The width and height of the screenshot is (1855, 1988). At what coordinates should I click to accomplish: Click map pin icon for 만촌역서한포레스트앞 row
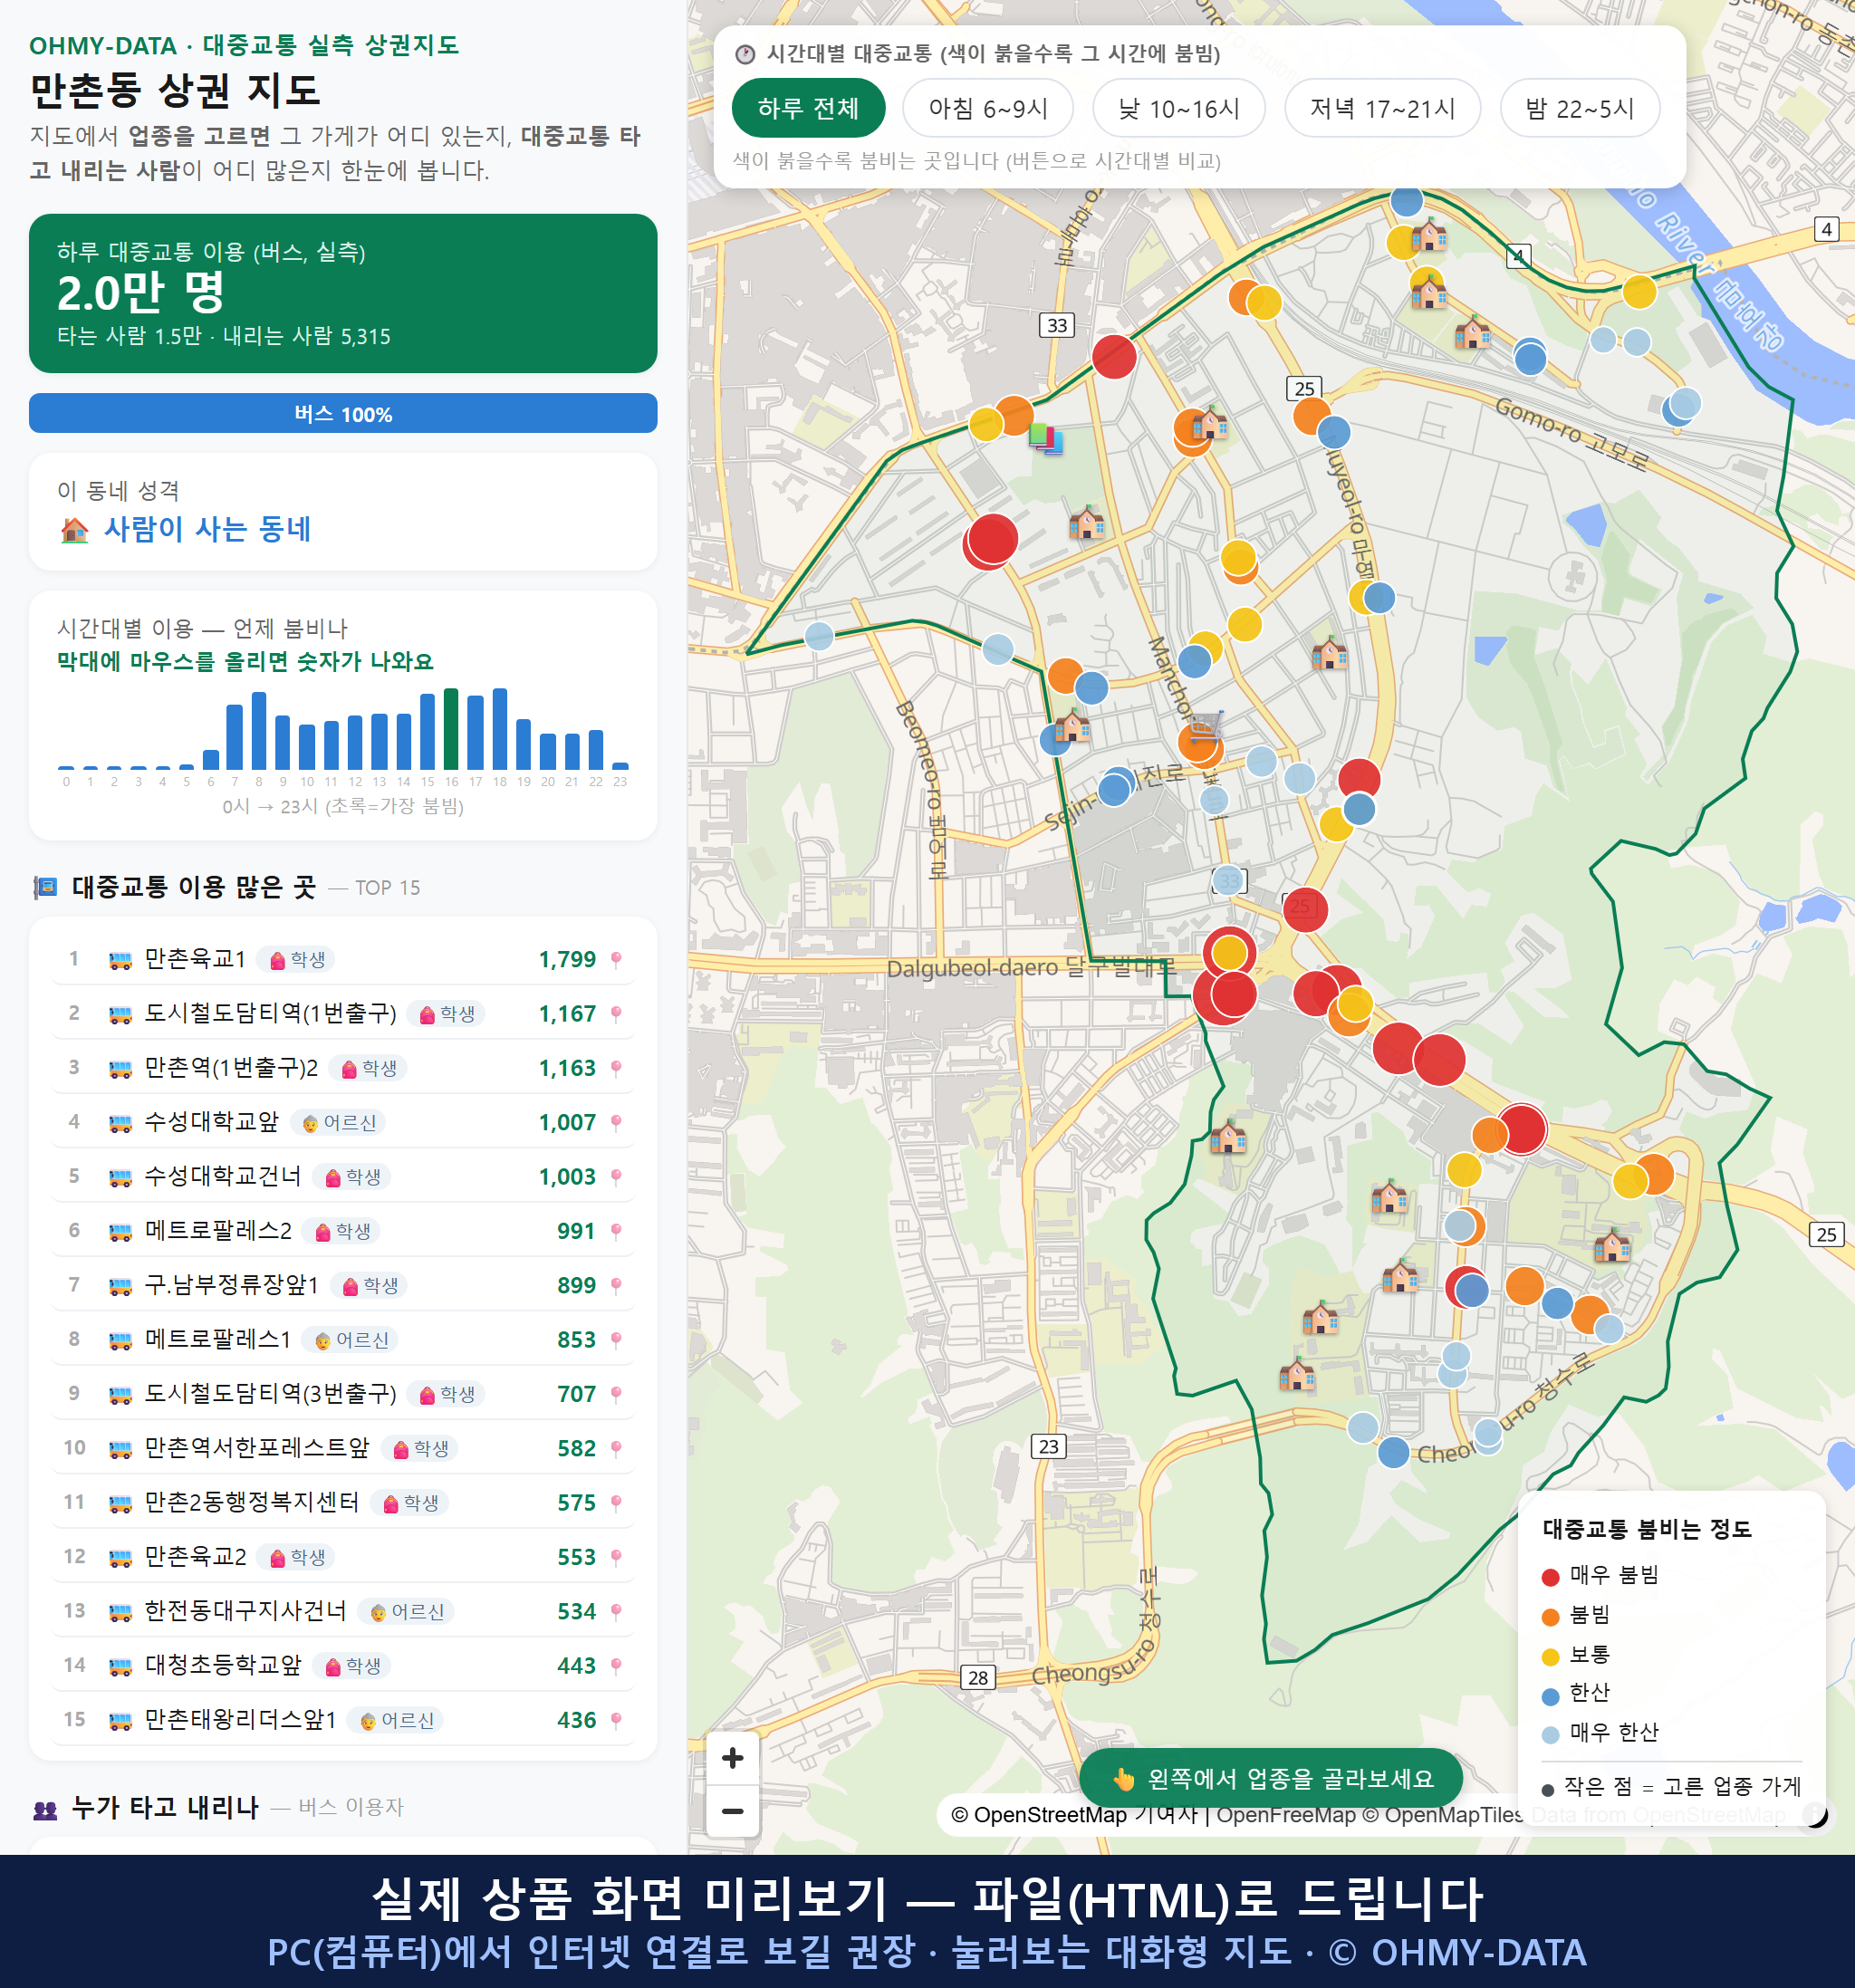coord(616,1449)
